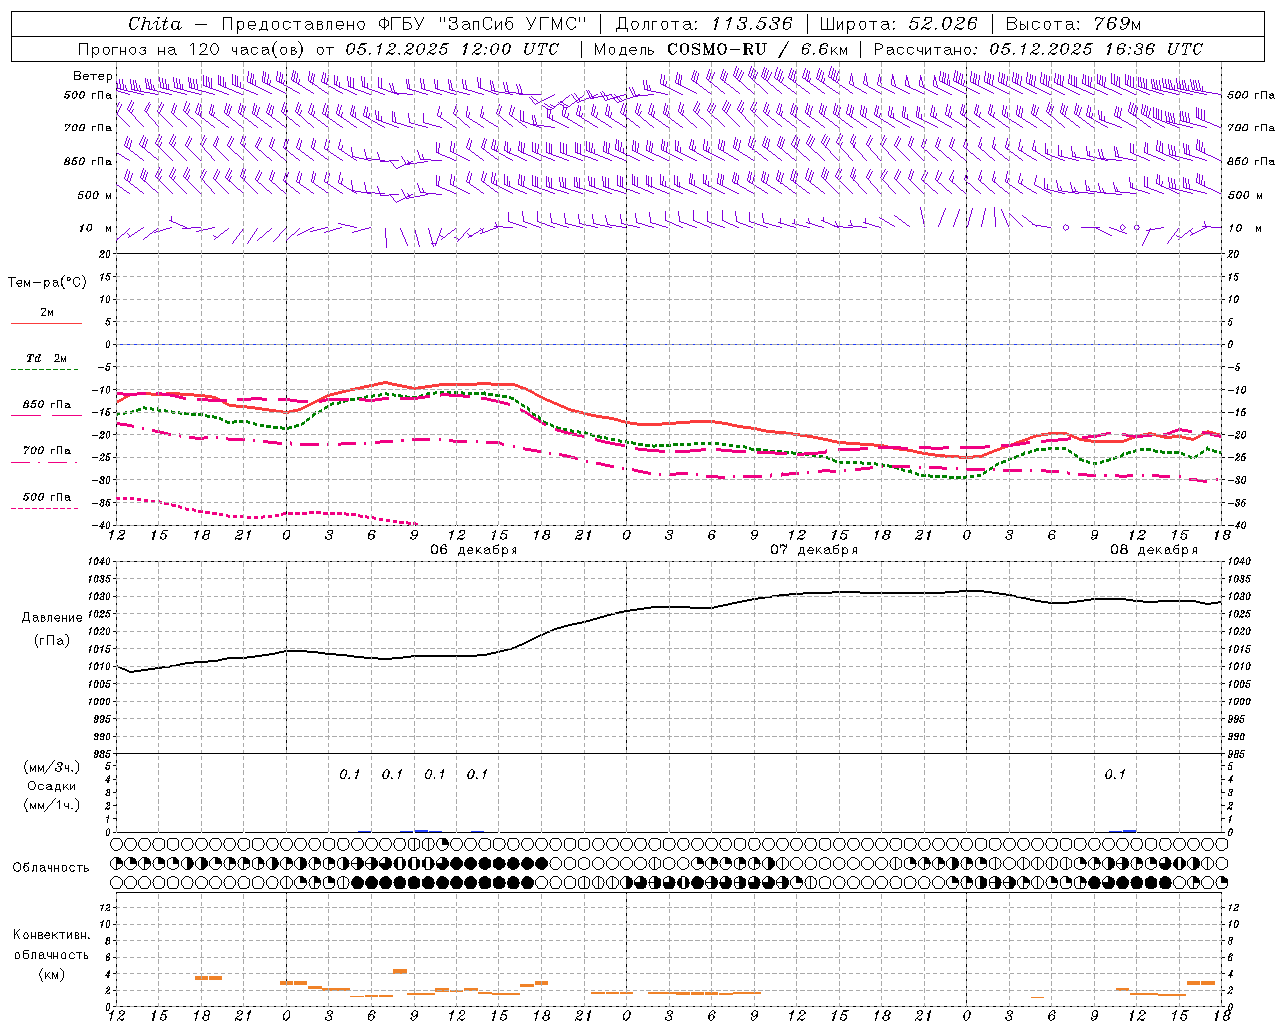Click the 'Ветер' wind panel label
Screen dimensions: 1280x1024
(92, 76)
